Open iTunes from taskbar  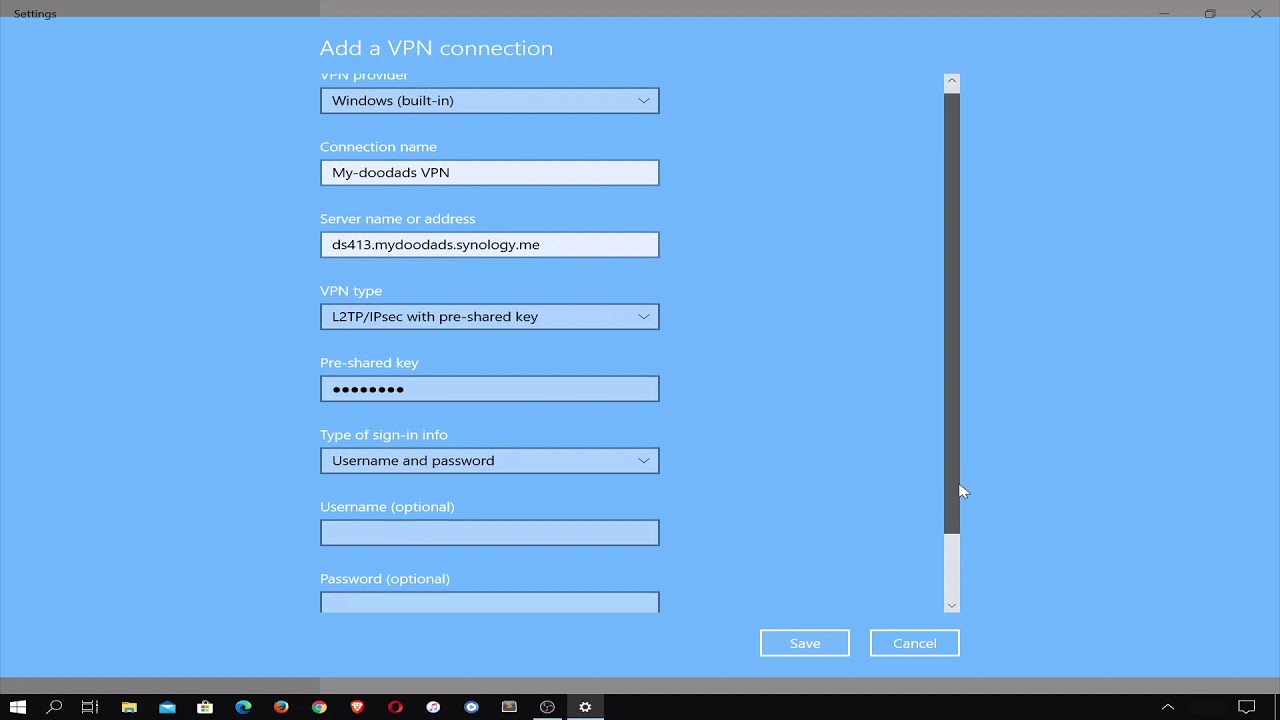click(433, 707)
